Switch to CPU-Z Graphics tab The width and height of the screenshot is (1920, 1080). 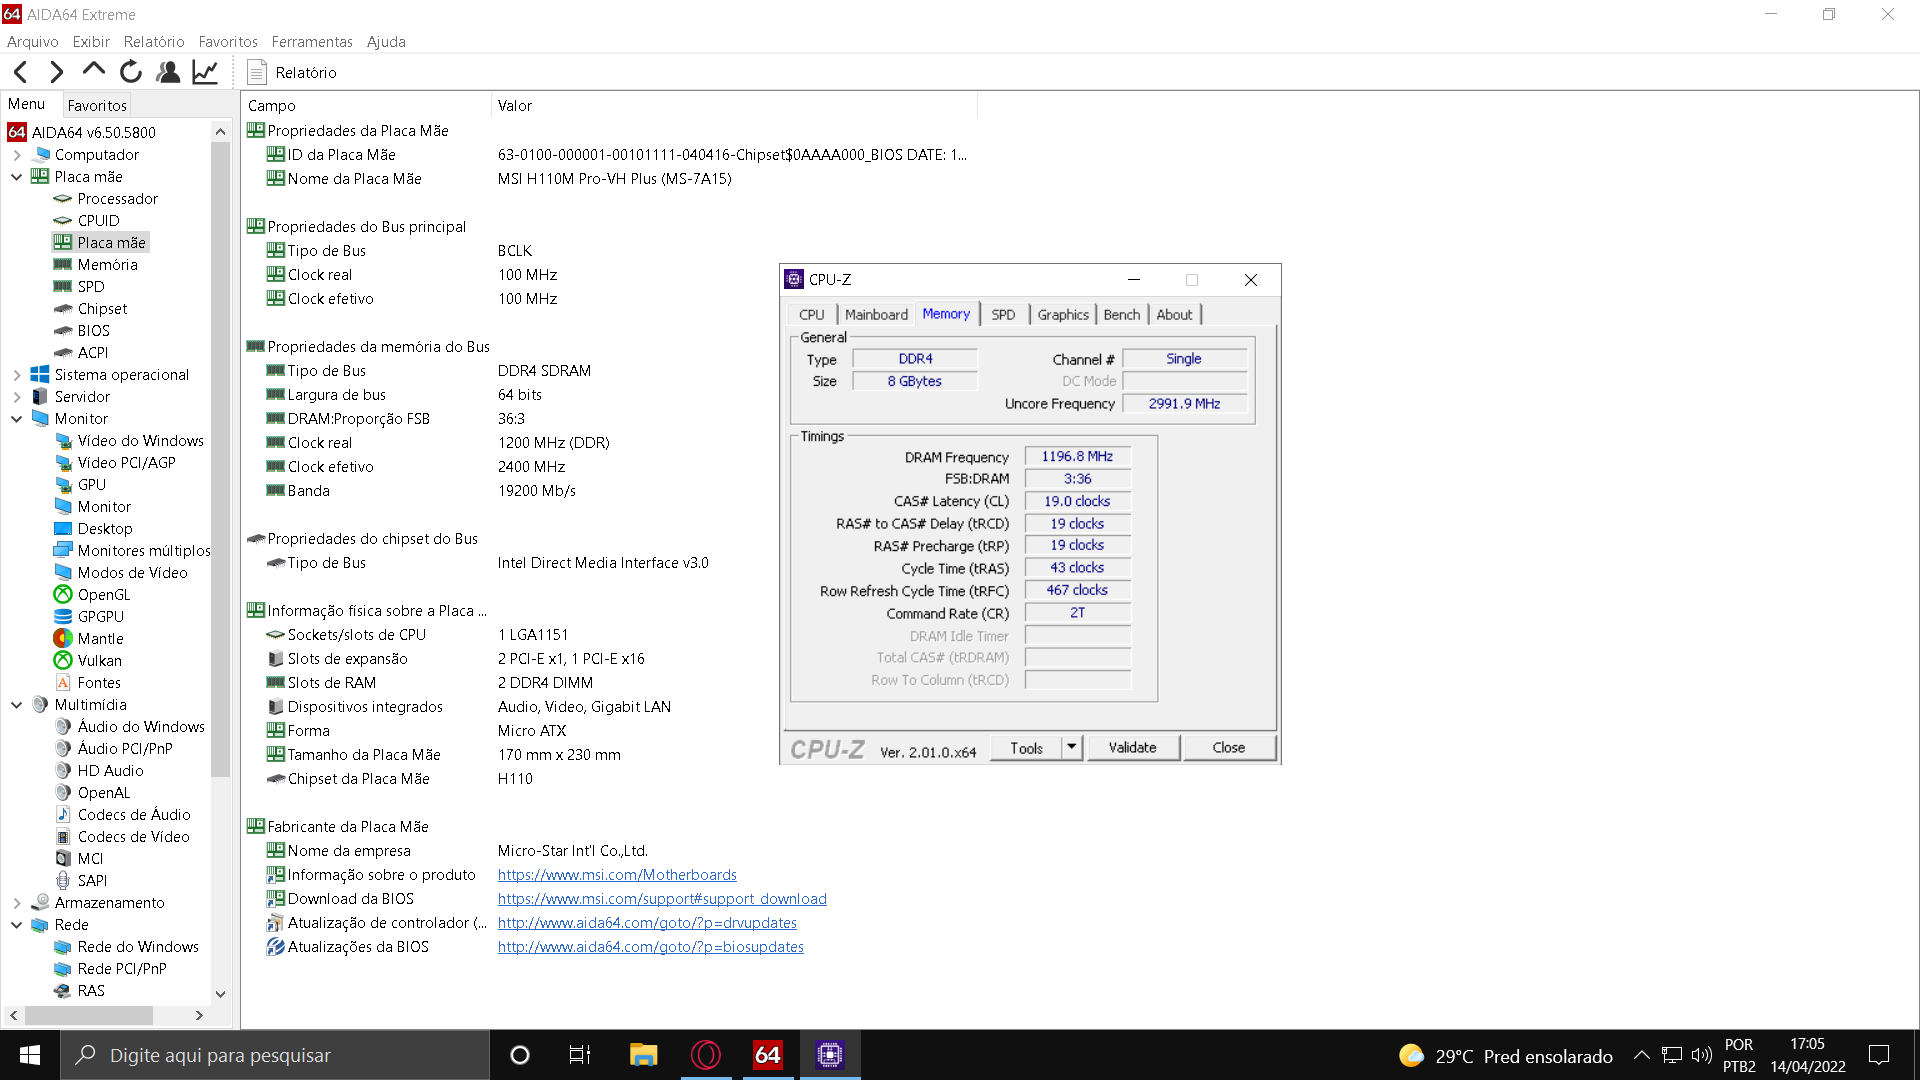(1063, 314)
